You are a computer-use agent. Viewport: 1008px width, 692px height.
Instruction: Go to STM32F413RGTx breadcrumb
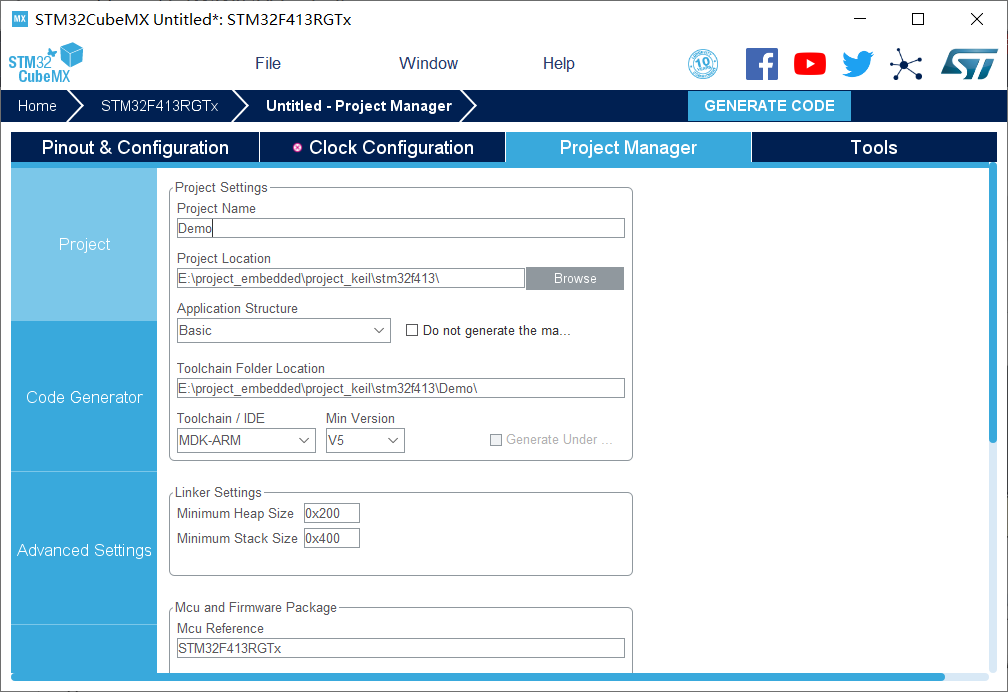tap(159, 106)
